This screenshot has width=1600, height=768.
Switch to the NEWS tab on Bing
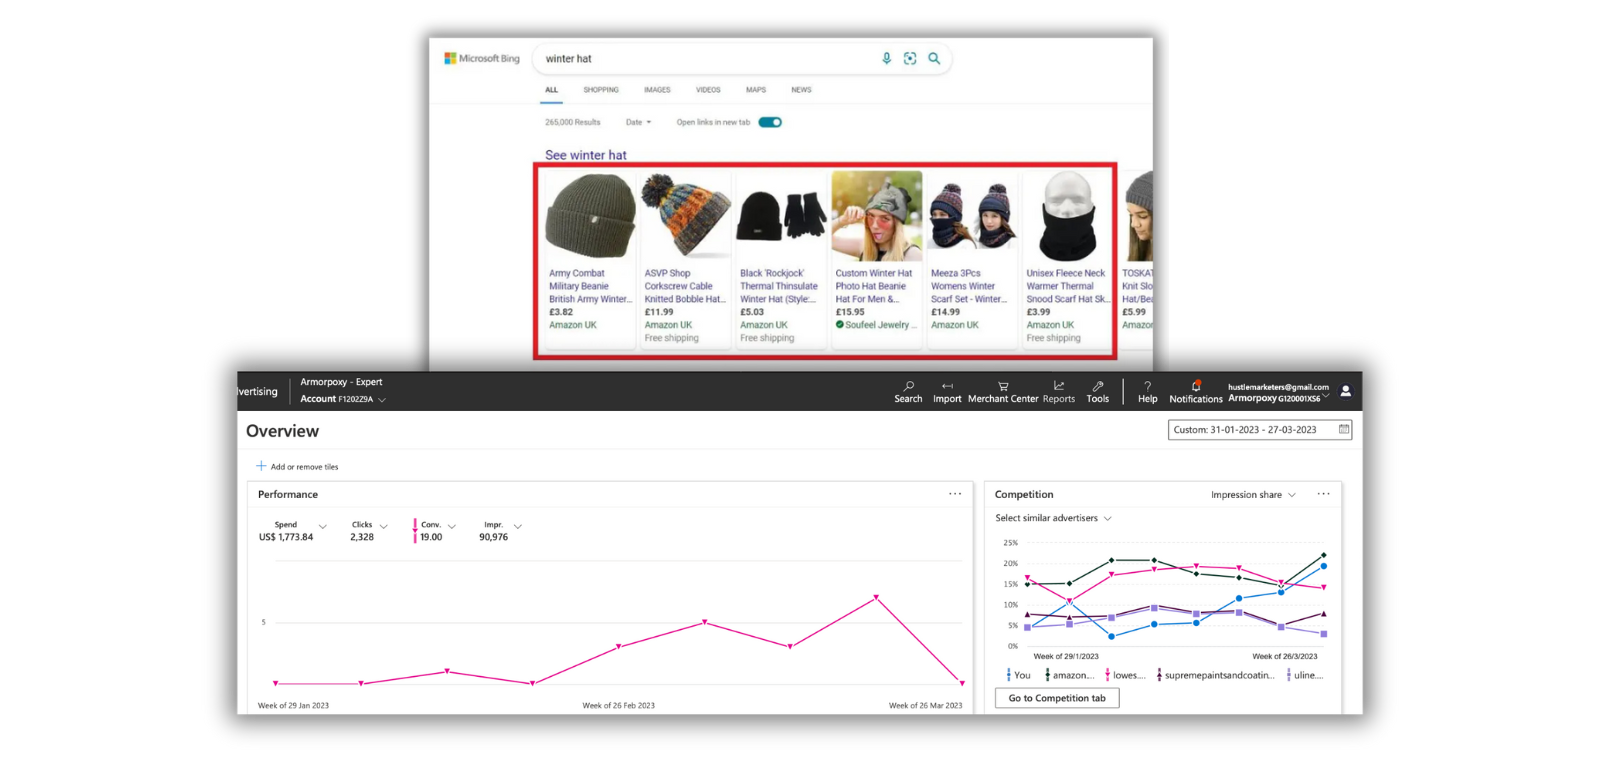(801, 90)
